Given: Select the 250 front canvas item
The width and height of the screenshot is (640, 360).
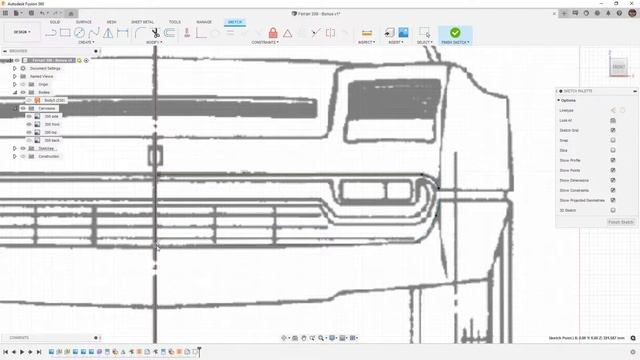Looking at the screenshot, I should (x=52, y=124).
